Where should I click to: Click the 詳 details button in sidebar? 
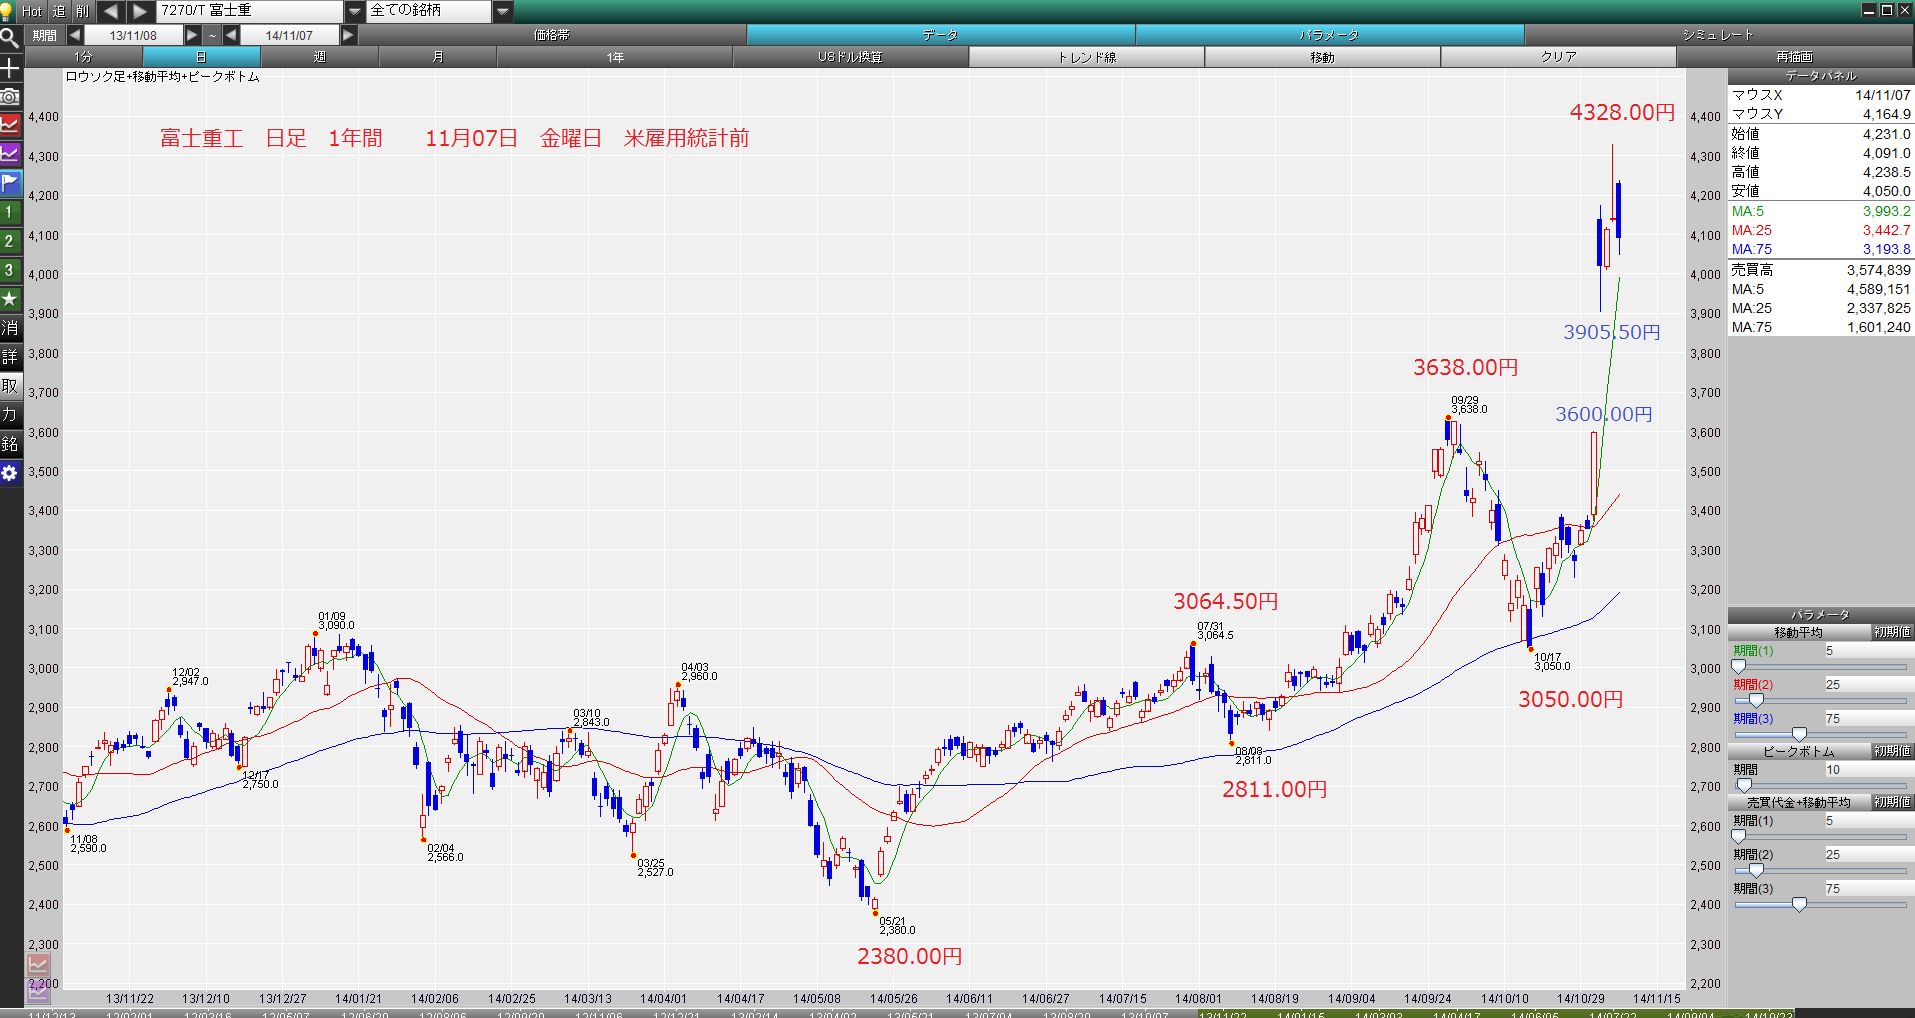point(10,357)
